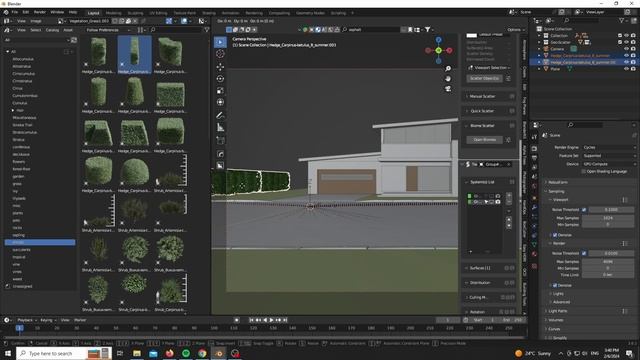This screenshot has height=360, width=640.
Task: Toggle viewport Noise Threshold checkbox
Action: [x=584, y=210]
